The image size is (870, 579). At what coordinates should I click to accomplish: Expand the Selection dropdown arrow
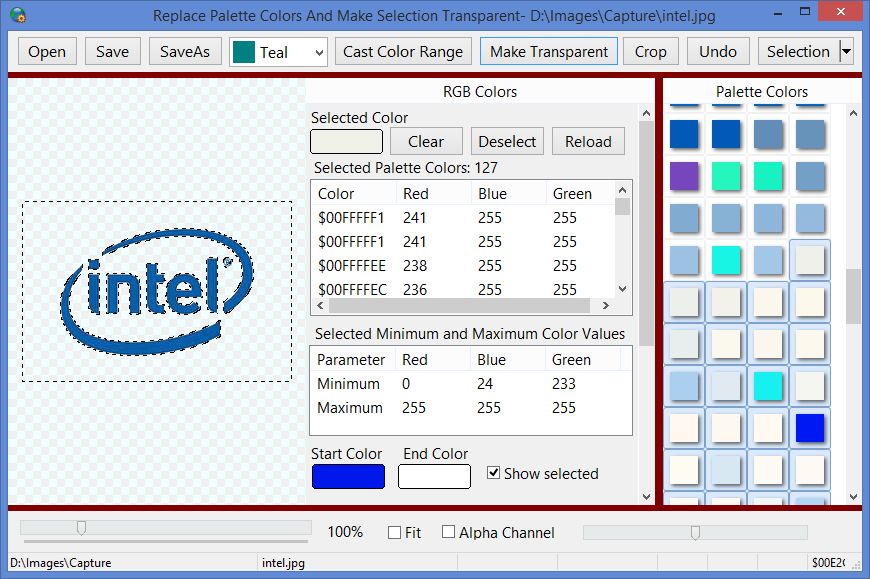click(x=846, y=52)
